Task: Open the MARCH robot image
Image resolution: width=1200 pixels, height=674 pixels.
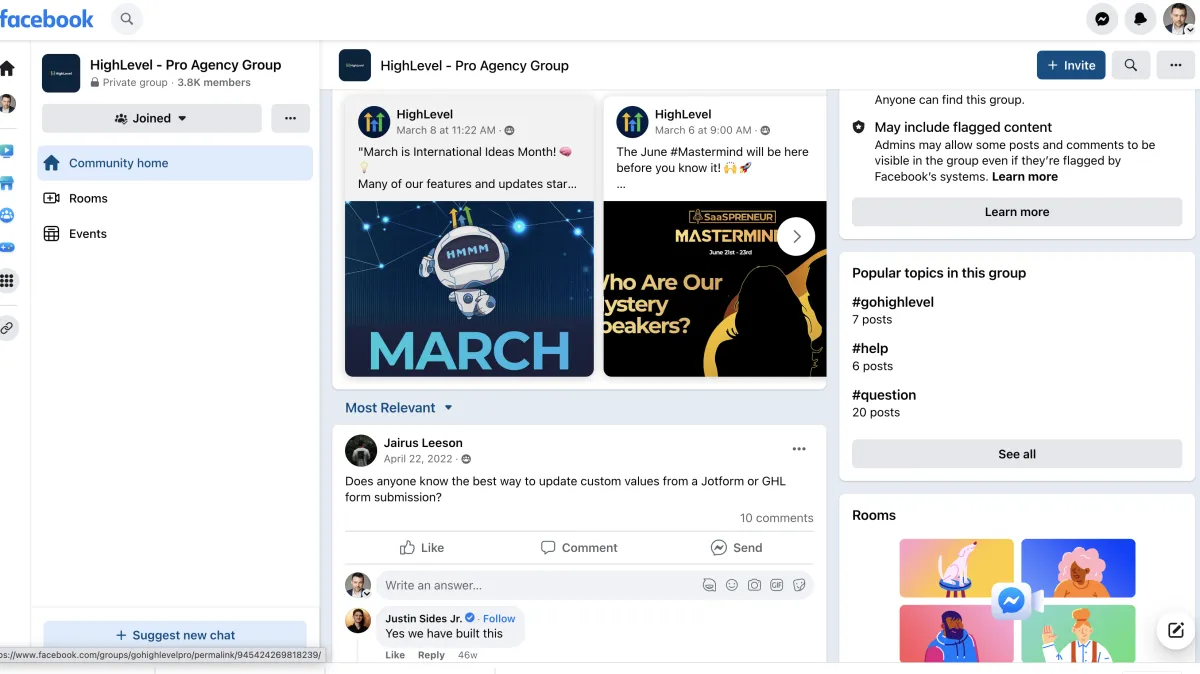Action: [x=469, y=289]
